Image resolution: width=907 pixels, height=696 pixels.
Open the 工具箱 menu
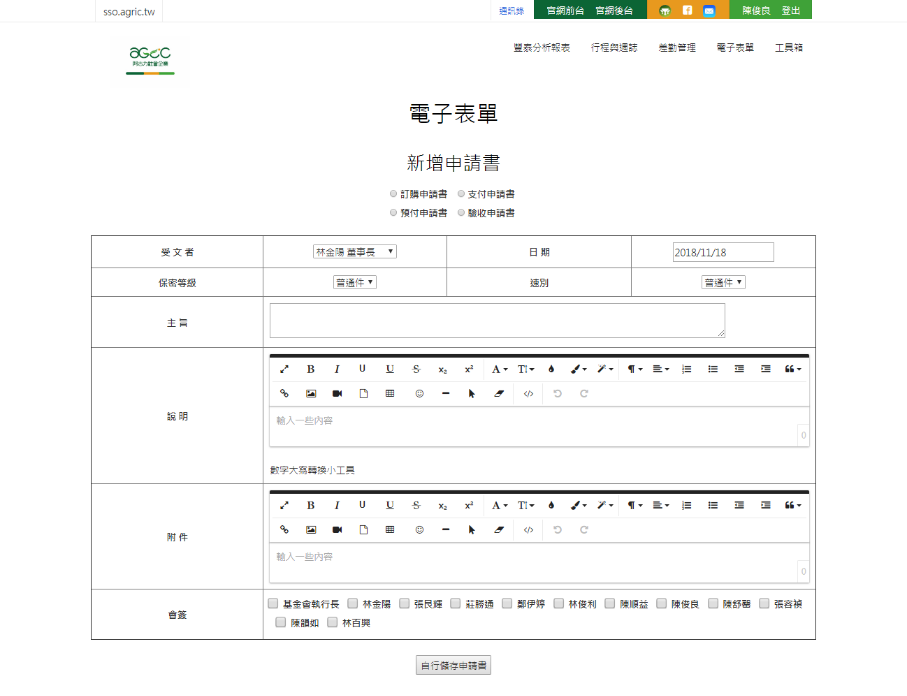pyautogui.click(x=789, y=48)
